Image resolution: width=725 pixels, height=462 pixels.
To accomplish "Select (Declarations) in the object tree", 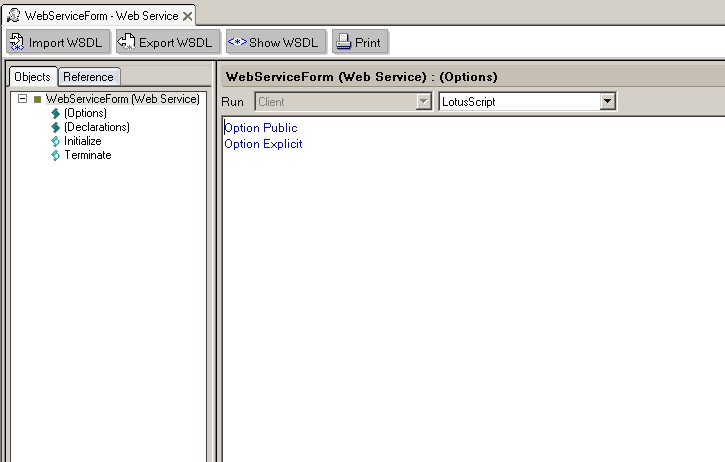I will (97, 127).
